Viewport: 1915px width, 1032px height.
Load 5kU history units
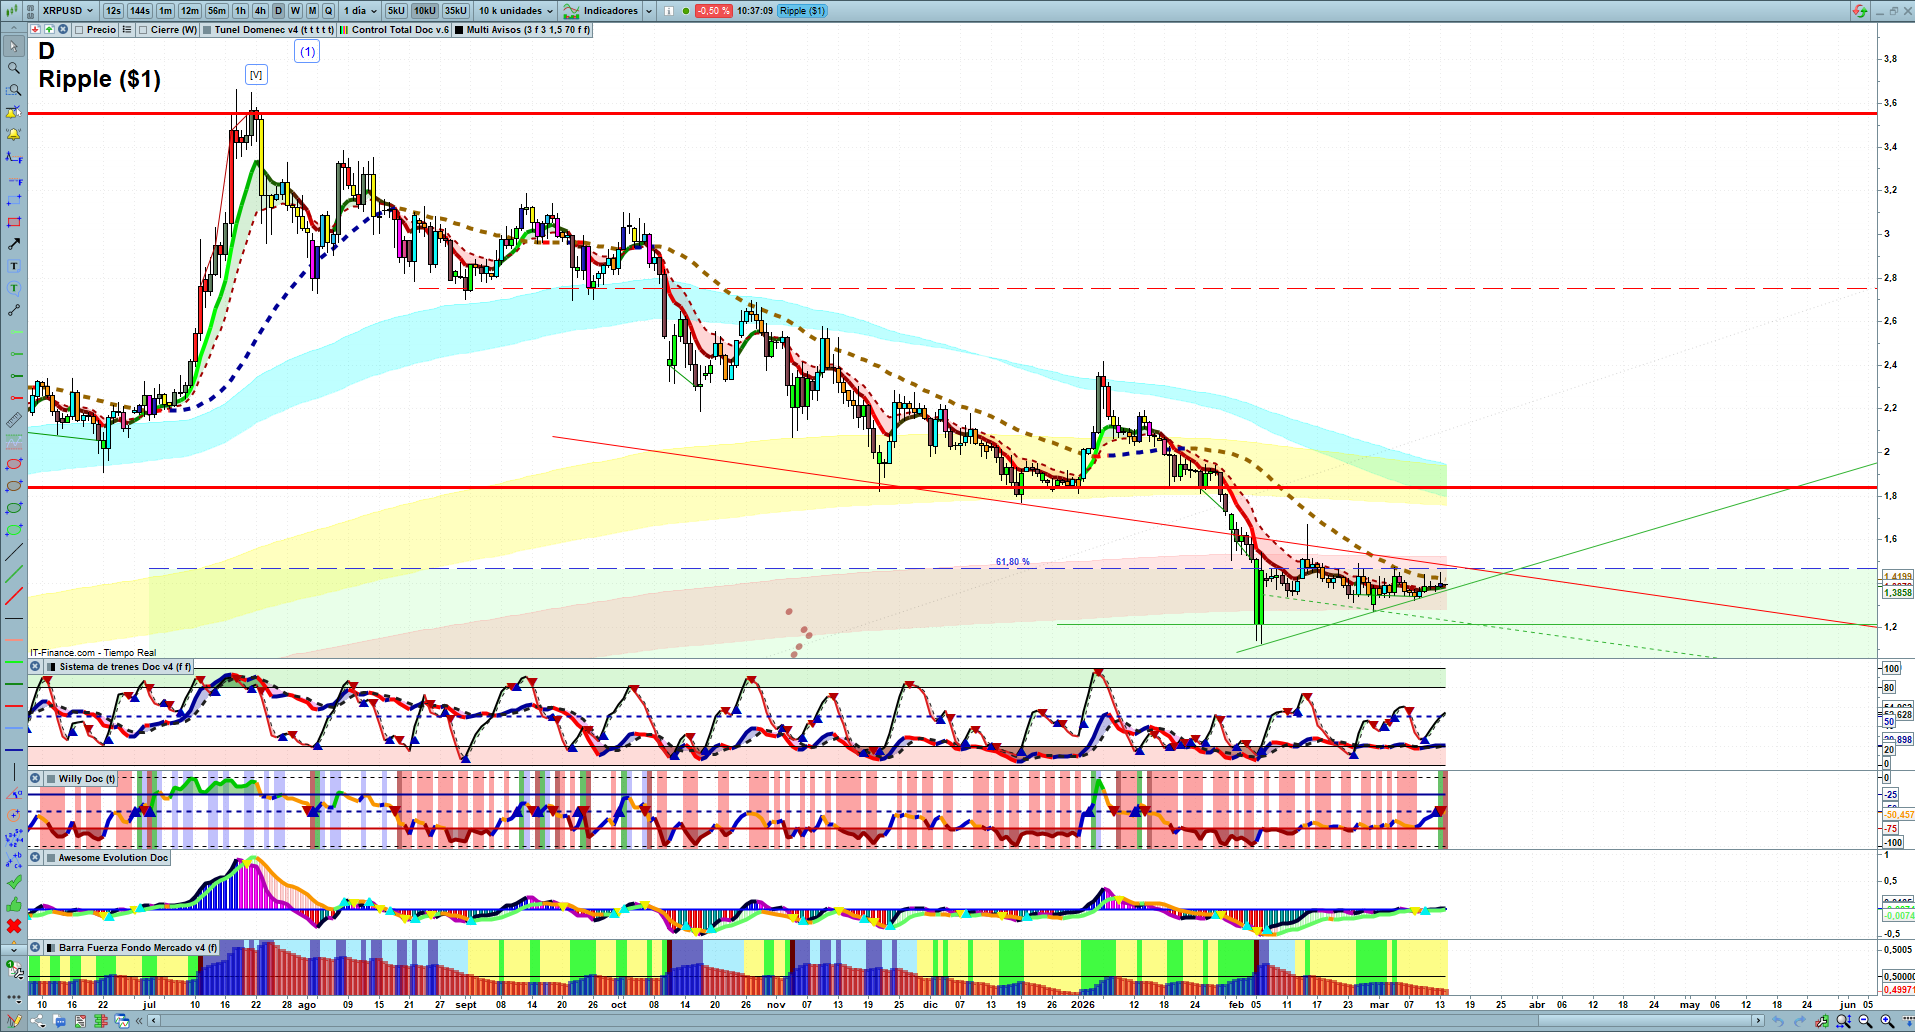[x=396, y=11]
